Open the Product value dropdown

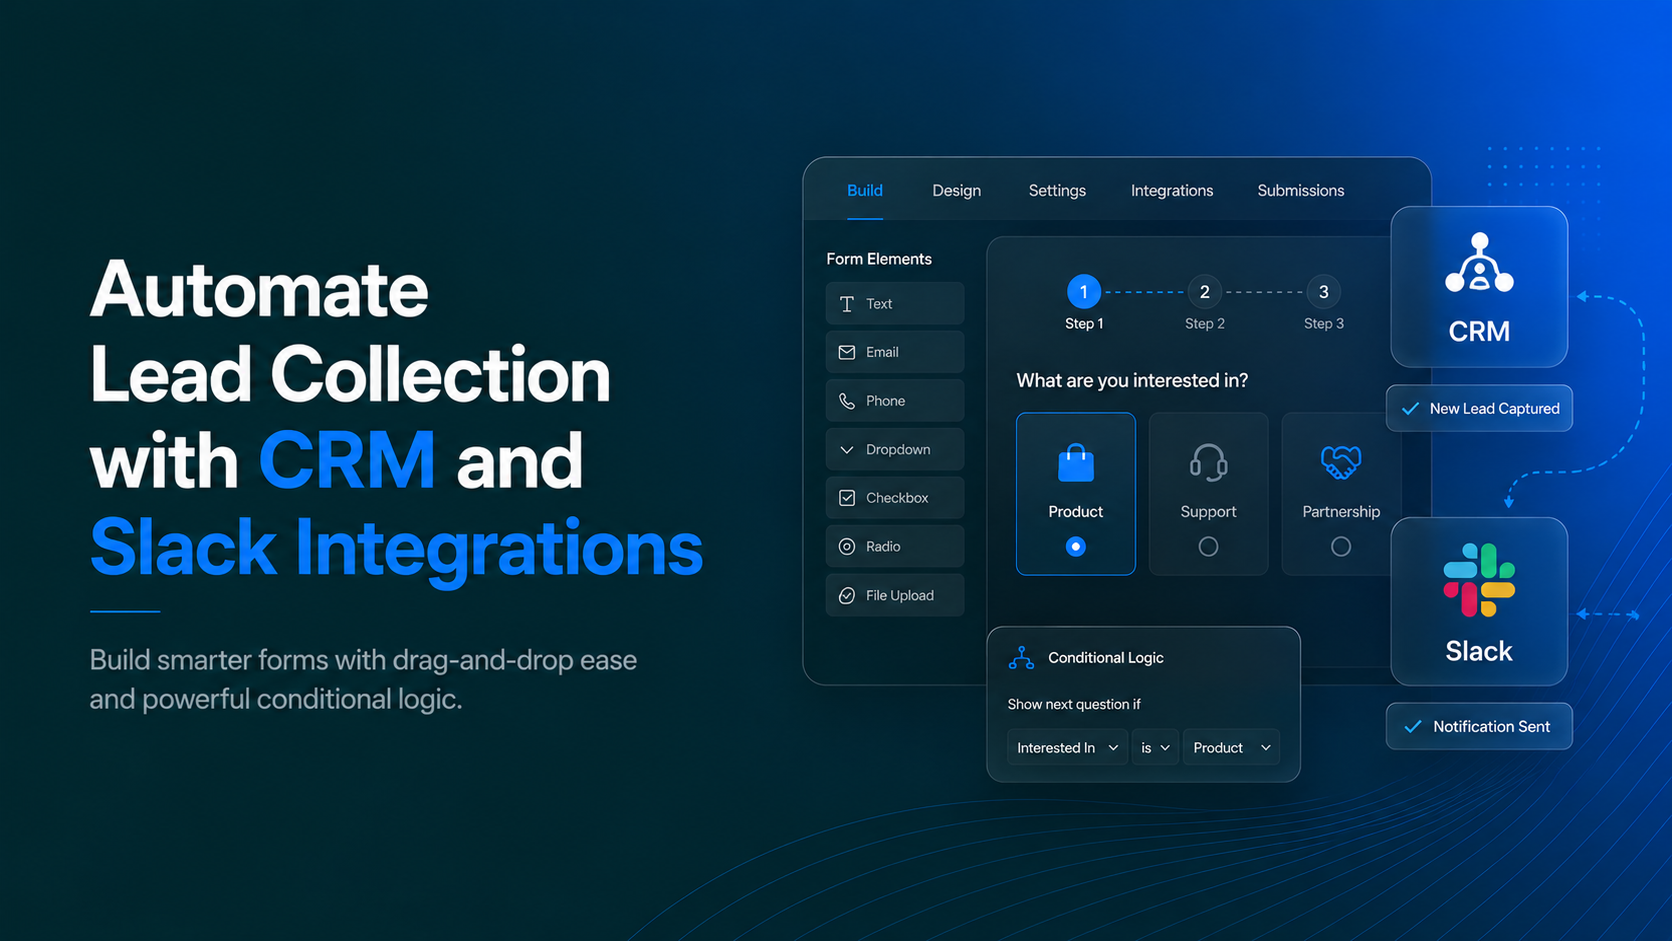click(x=1231, y=748)
